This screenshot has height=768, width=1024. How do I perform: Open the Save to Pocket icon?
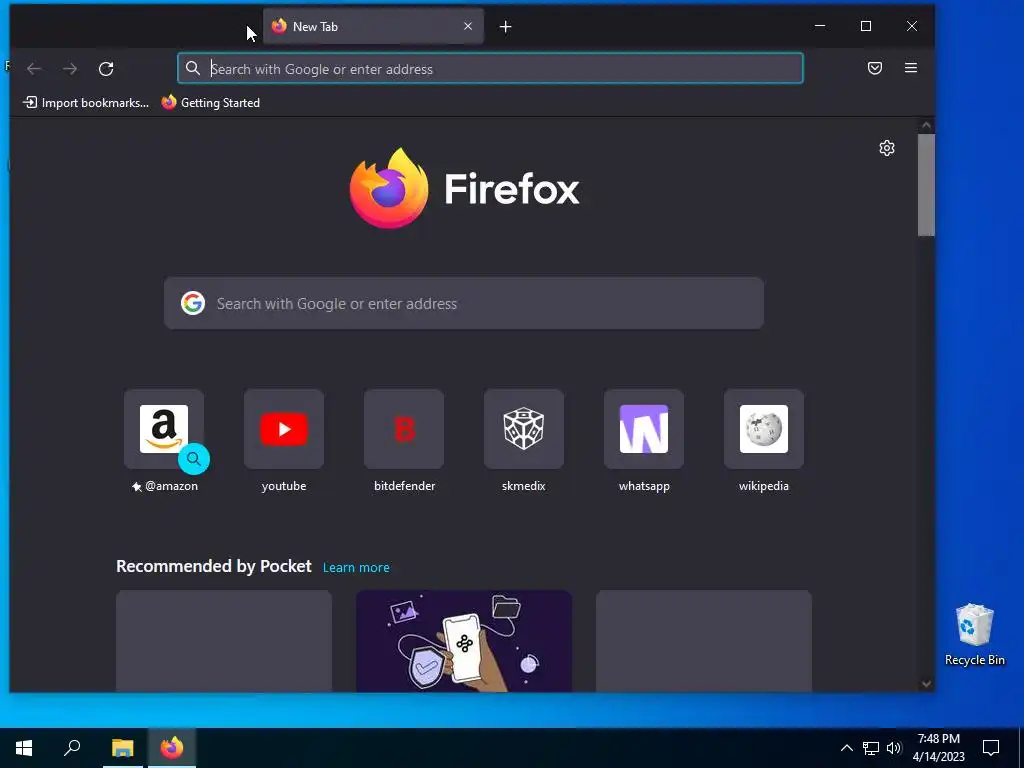(x=875, y=68)
